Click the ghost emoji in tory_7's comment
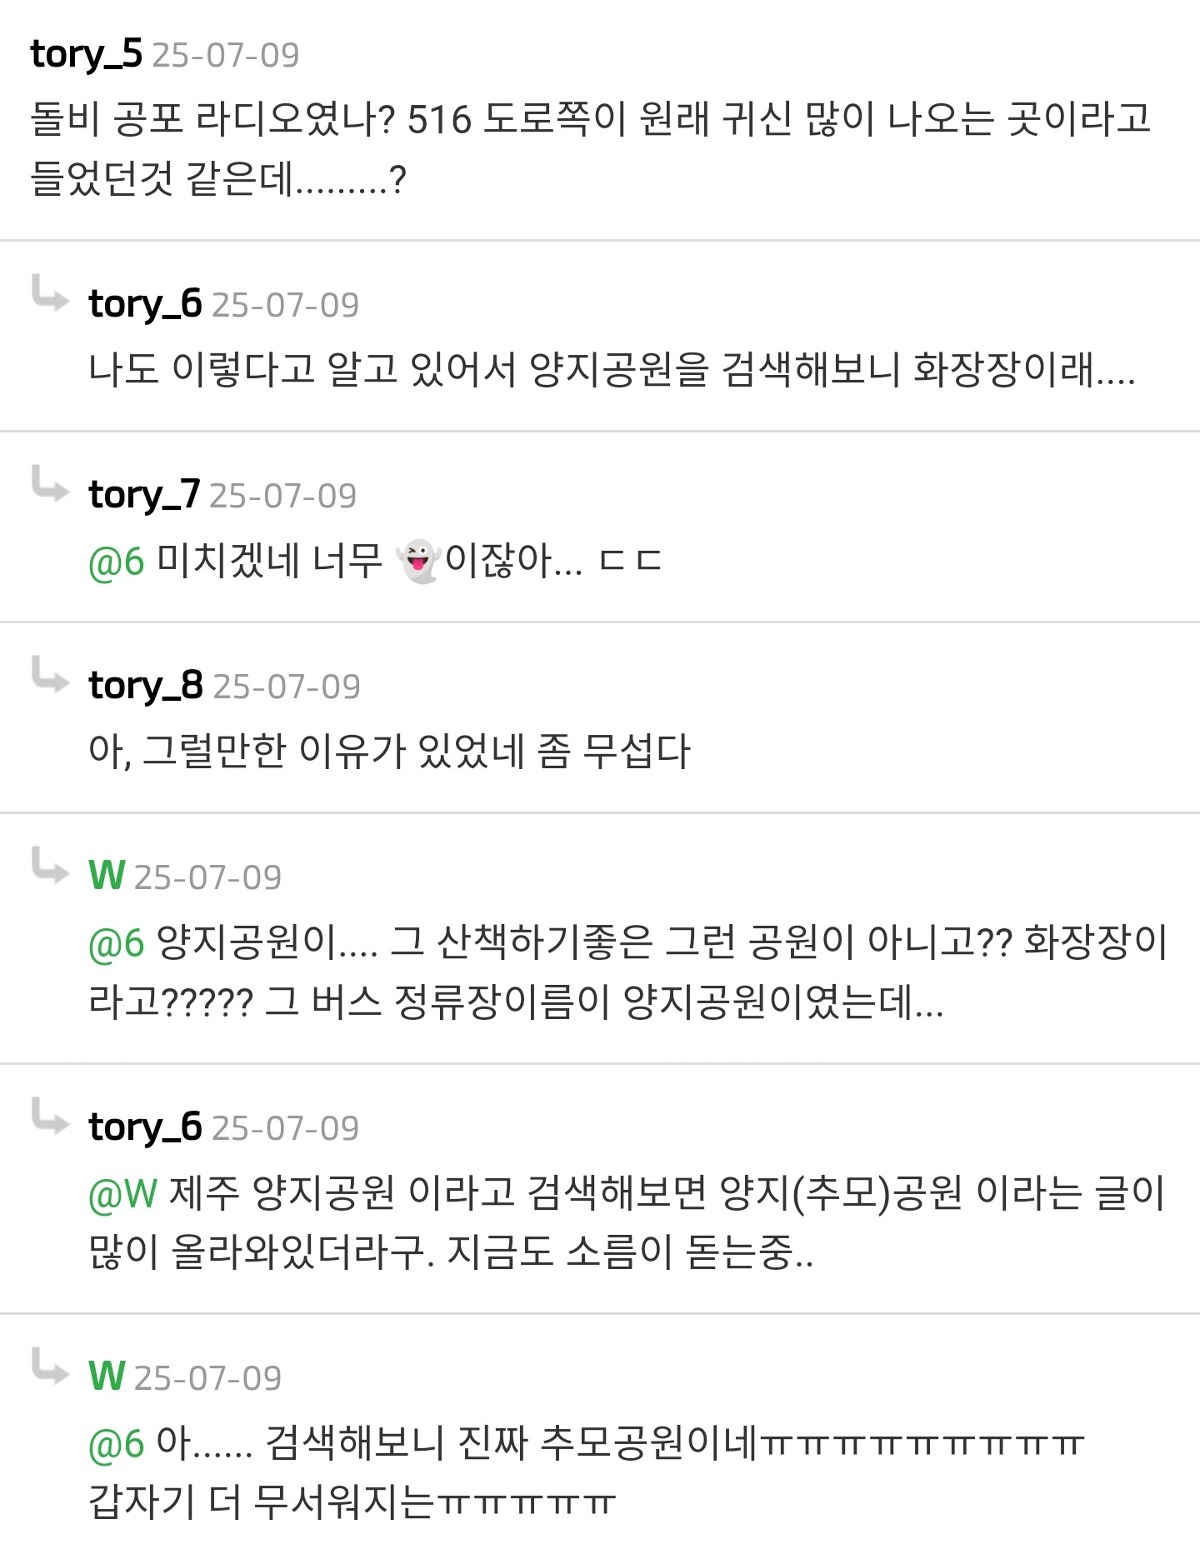Viewport: 1200px width, 1544px height. click(x=417, y=561)
